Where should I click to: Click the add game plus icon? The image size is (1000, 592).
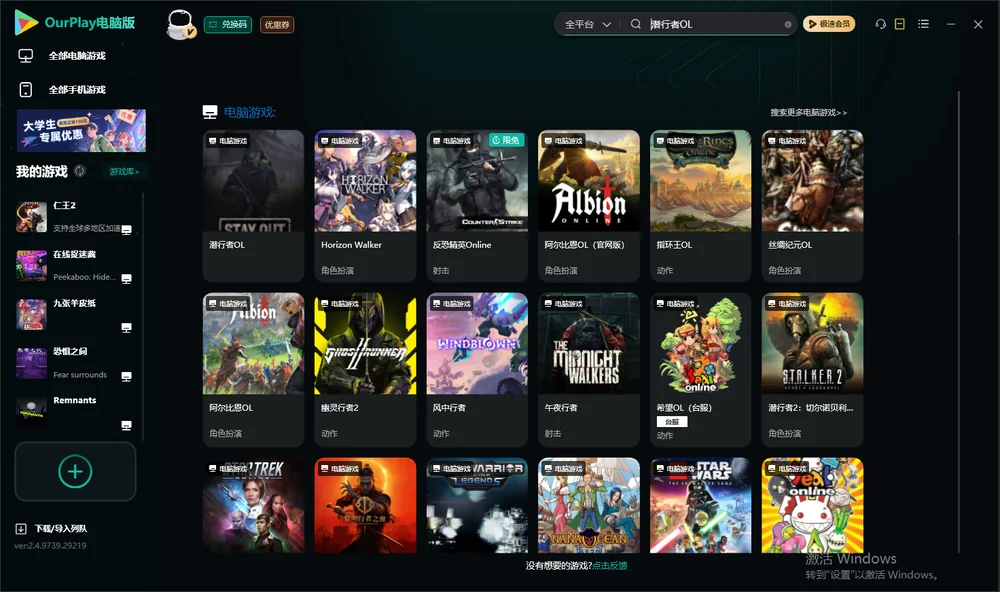75,471
